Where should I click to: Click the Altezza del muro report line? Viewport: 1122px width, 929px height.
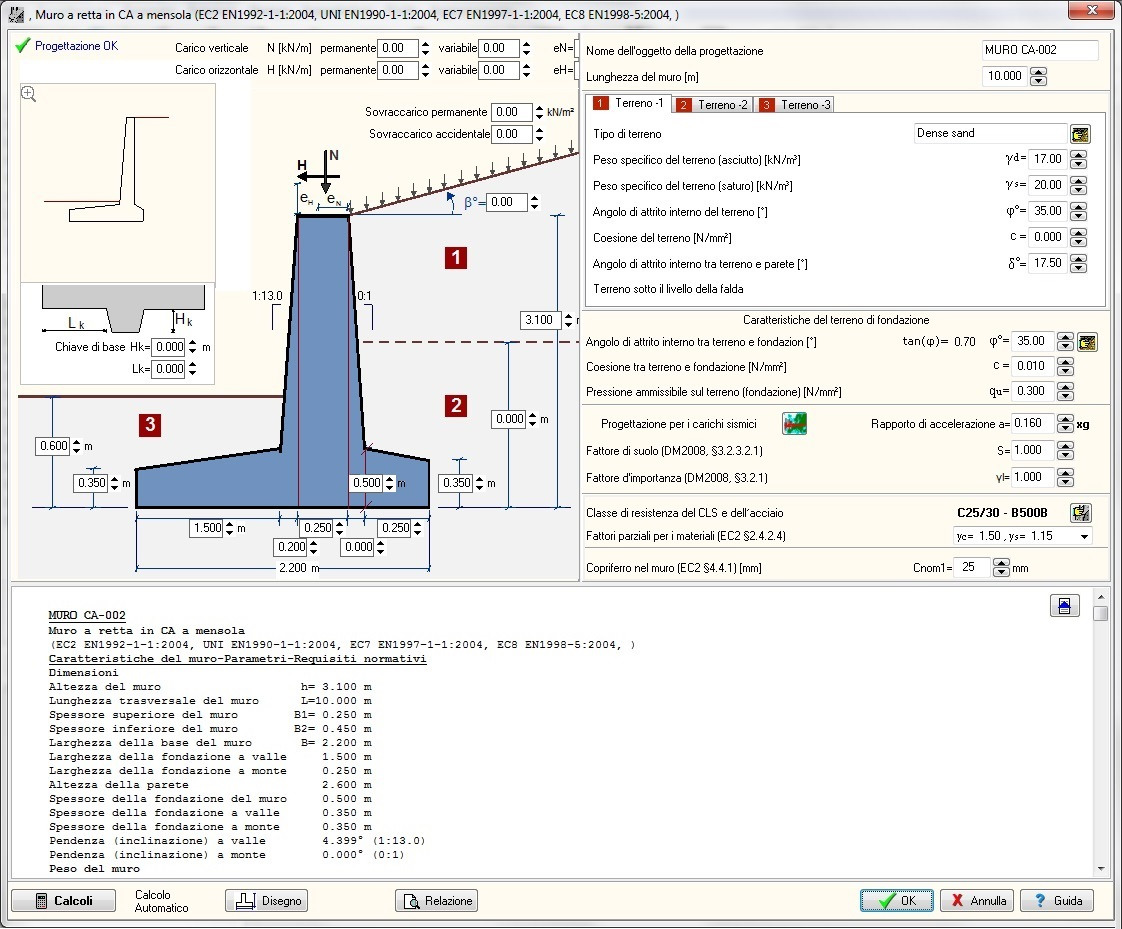coord(210,687)
